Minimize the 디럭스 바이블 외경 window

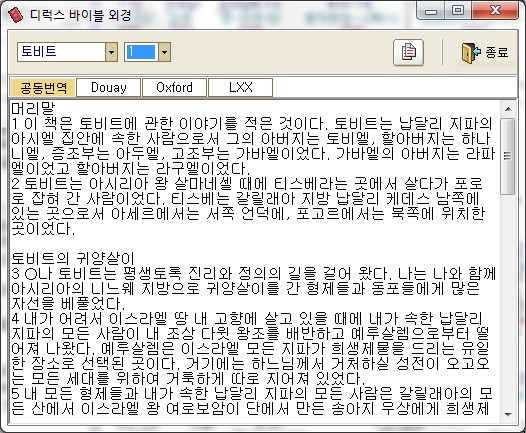(x=431, y=10)
